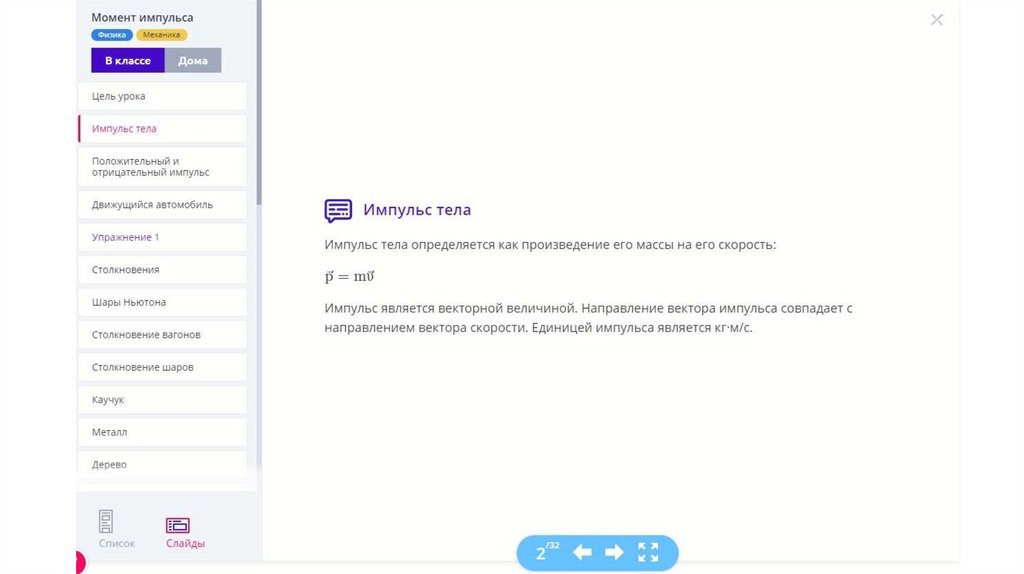
Task: Click the speech bubble icon by Импульс тела
Action: (338, 210)
